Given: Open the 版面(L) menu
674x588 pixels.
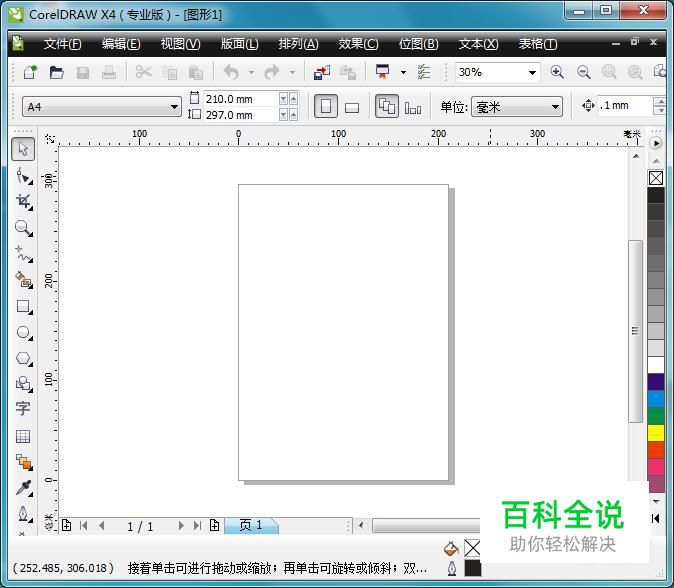Looking at the screenshot, I should pyautogui.click(x=239, y=44).
